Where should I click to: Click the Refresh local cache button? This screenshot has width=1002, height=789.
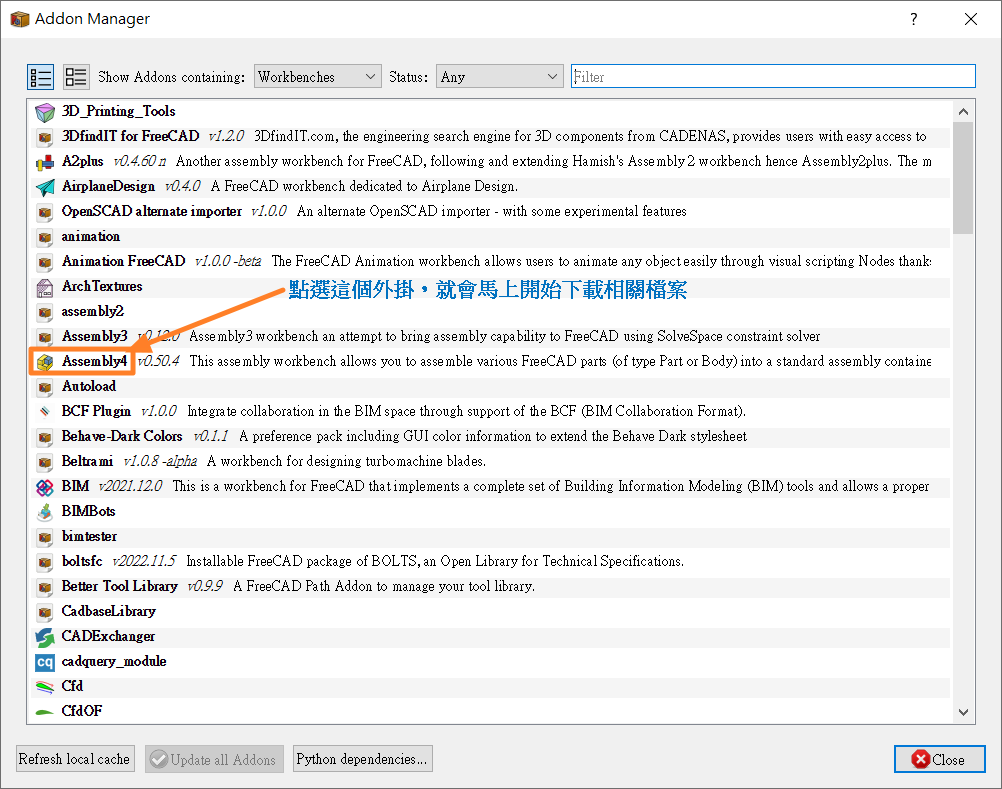tap(75, 759)
